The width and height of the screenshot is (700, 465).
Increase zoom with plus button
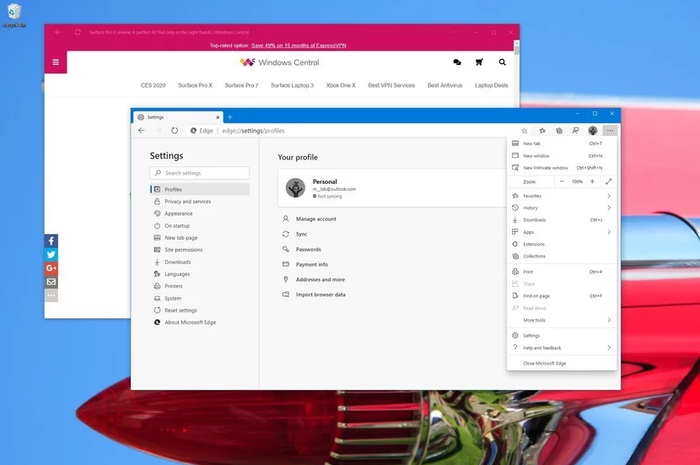(x=592, y=182)
